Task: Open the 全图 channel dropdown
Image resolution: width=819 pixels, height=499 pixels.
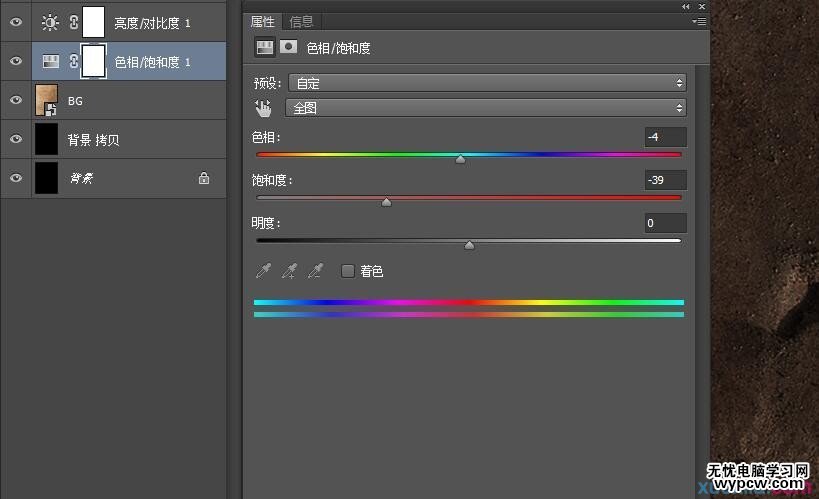Action: pos(487,108)
